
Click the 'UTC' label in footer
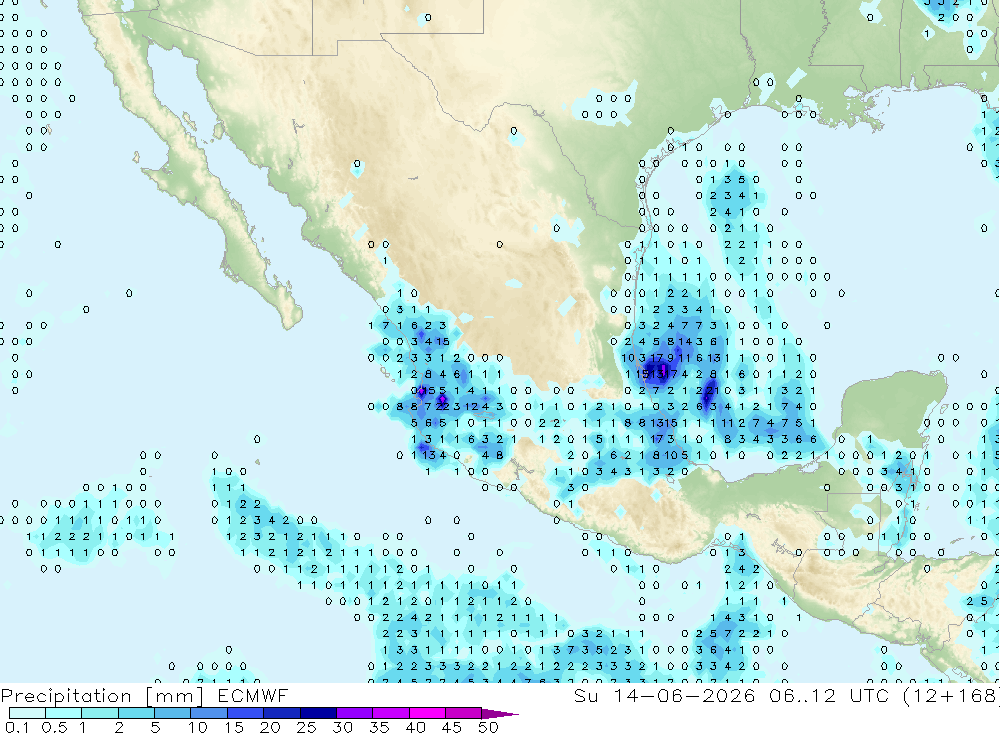point(869,695)
